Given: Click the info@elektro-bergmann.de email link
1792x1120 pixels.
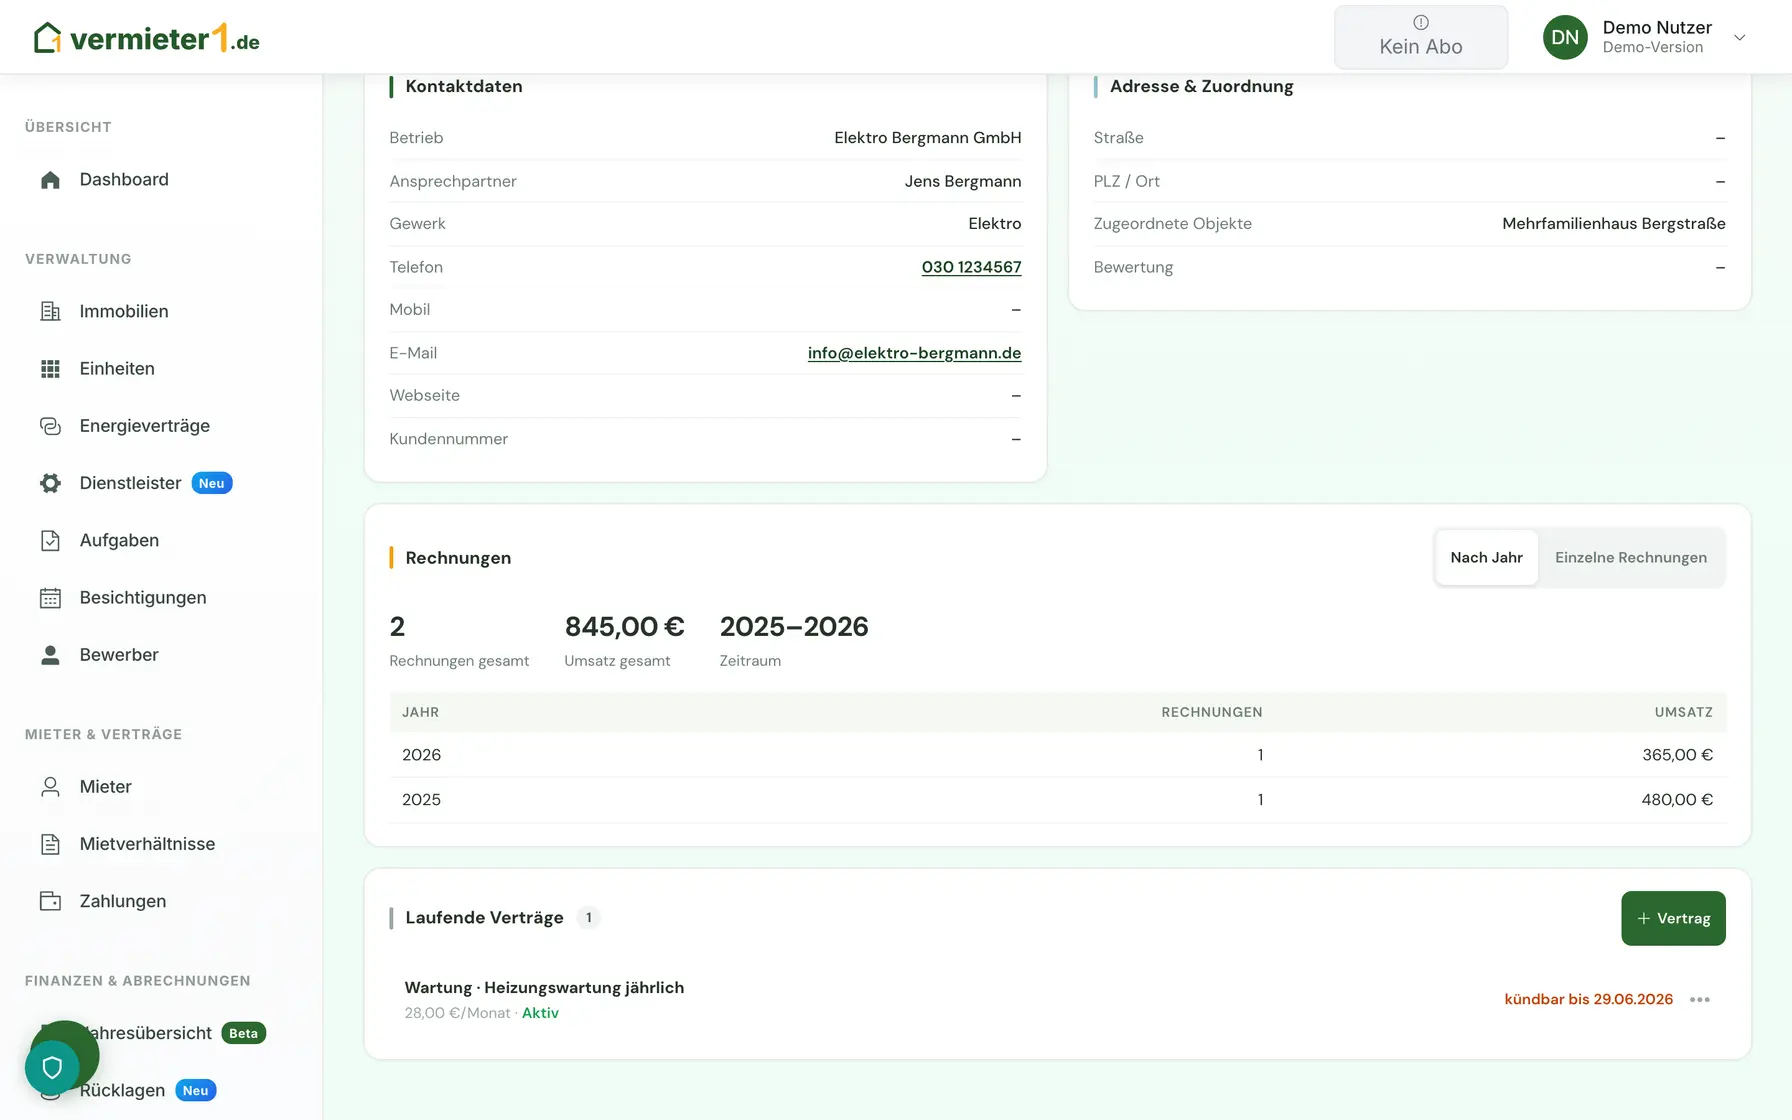Looking at the screenshot, I should coord(914,353).
